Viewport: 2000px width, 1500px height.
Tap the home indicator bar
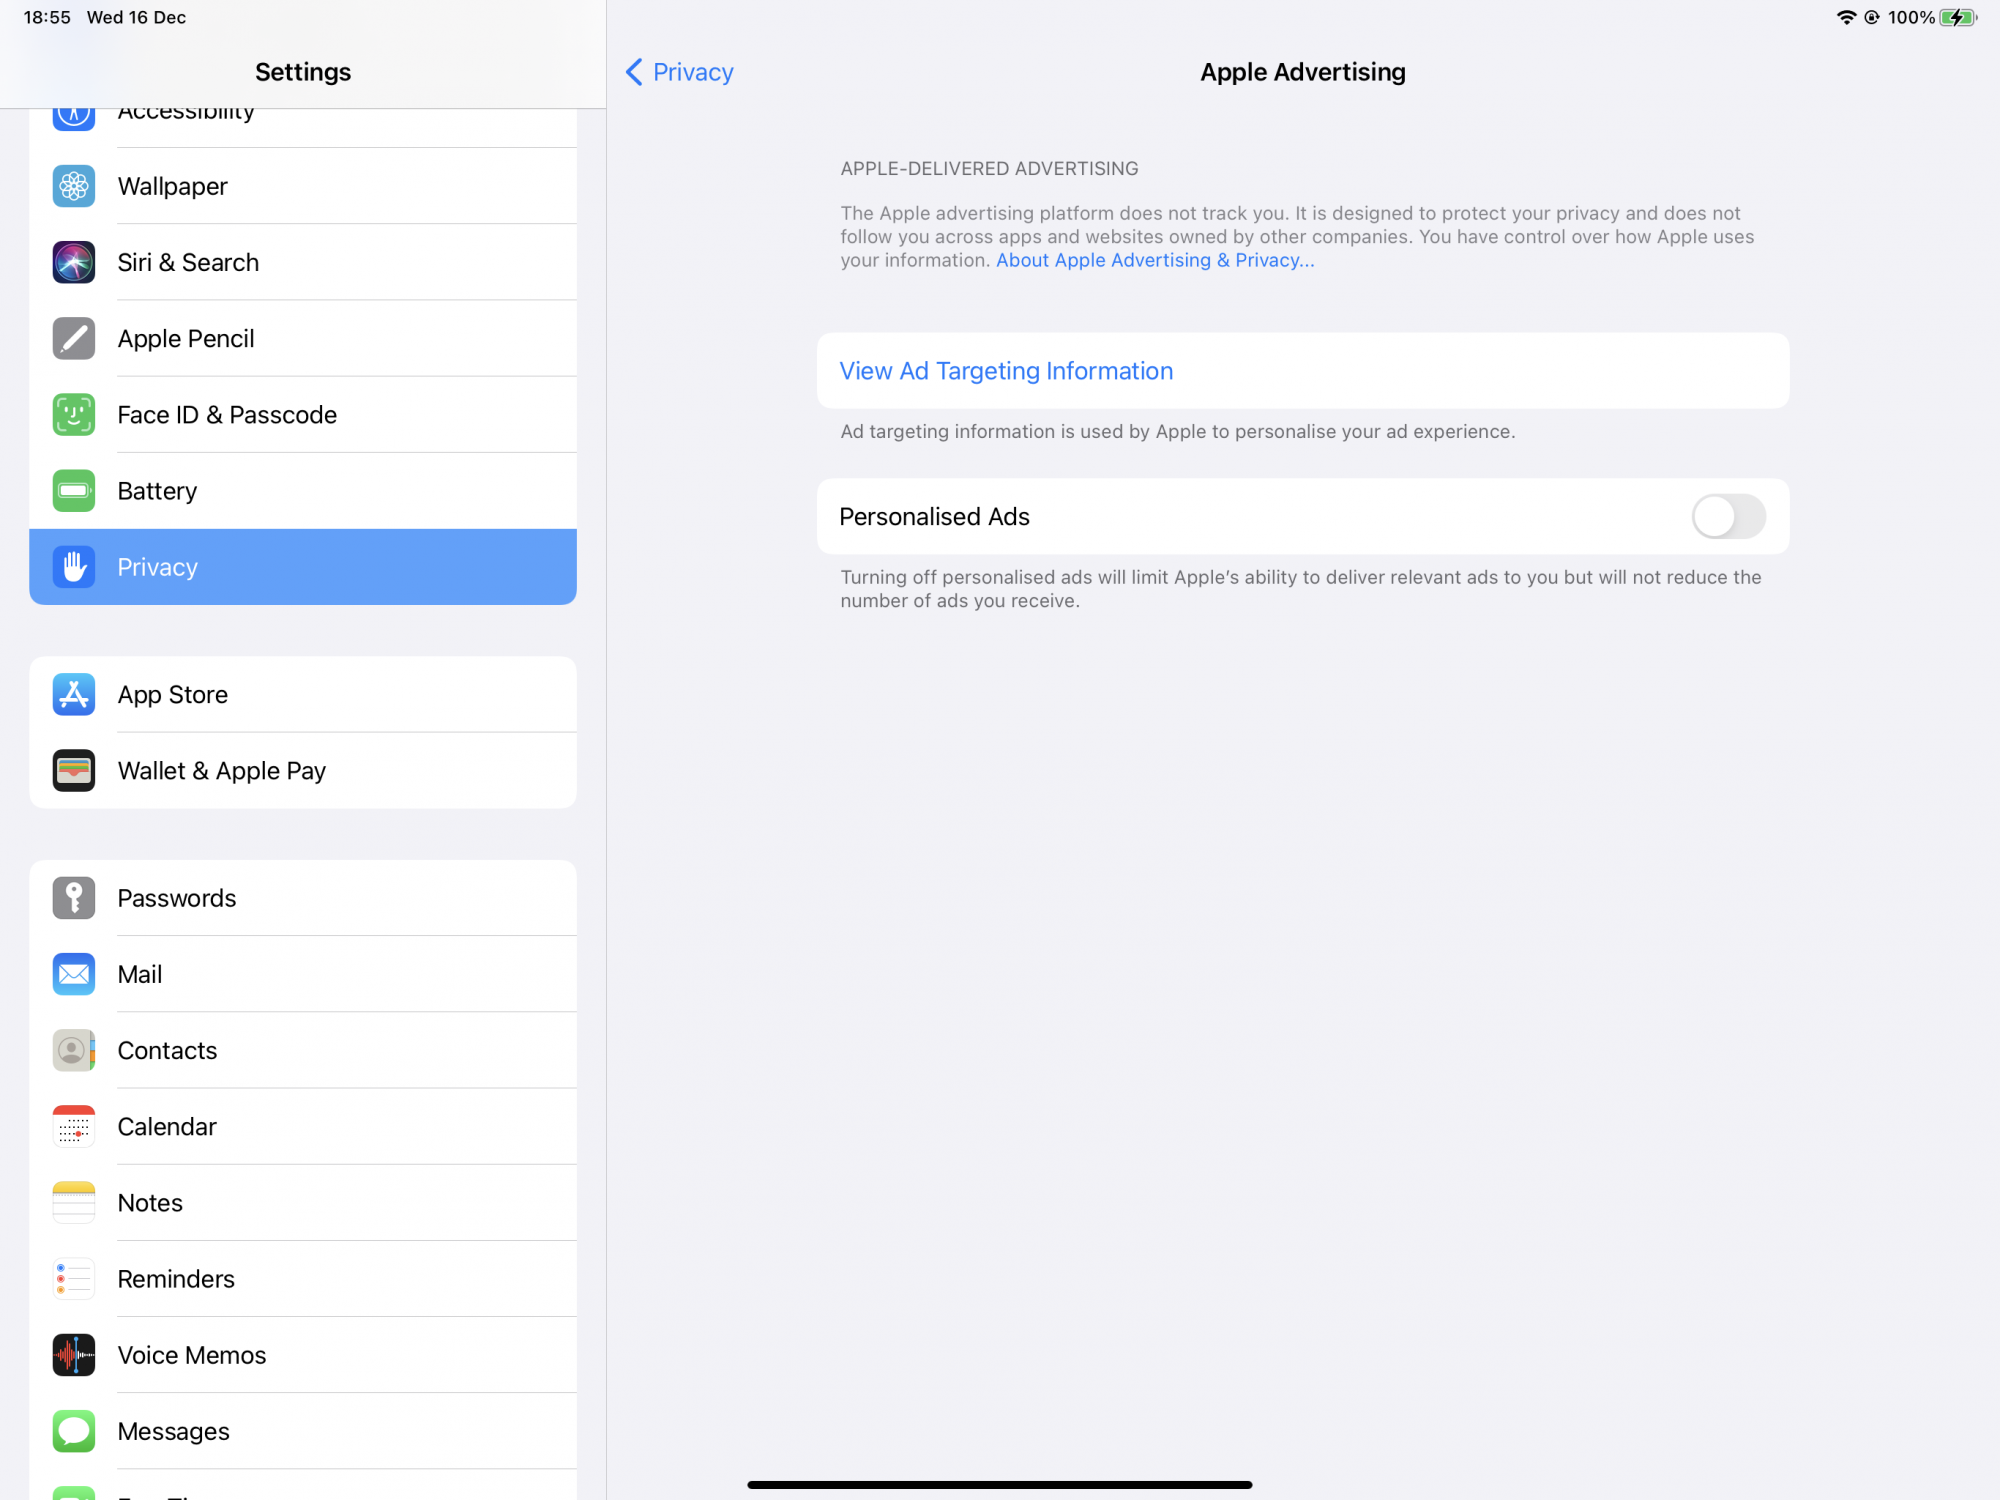[x=1000, y=1485]
